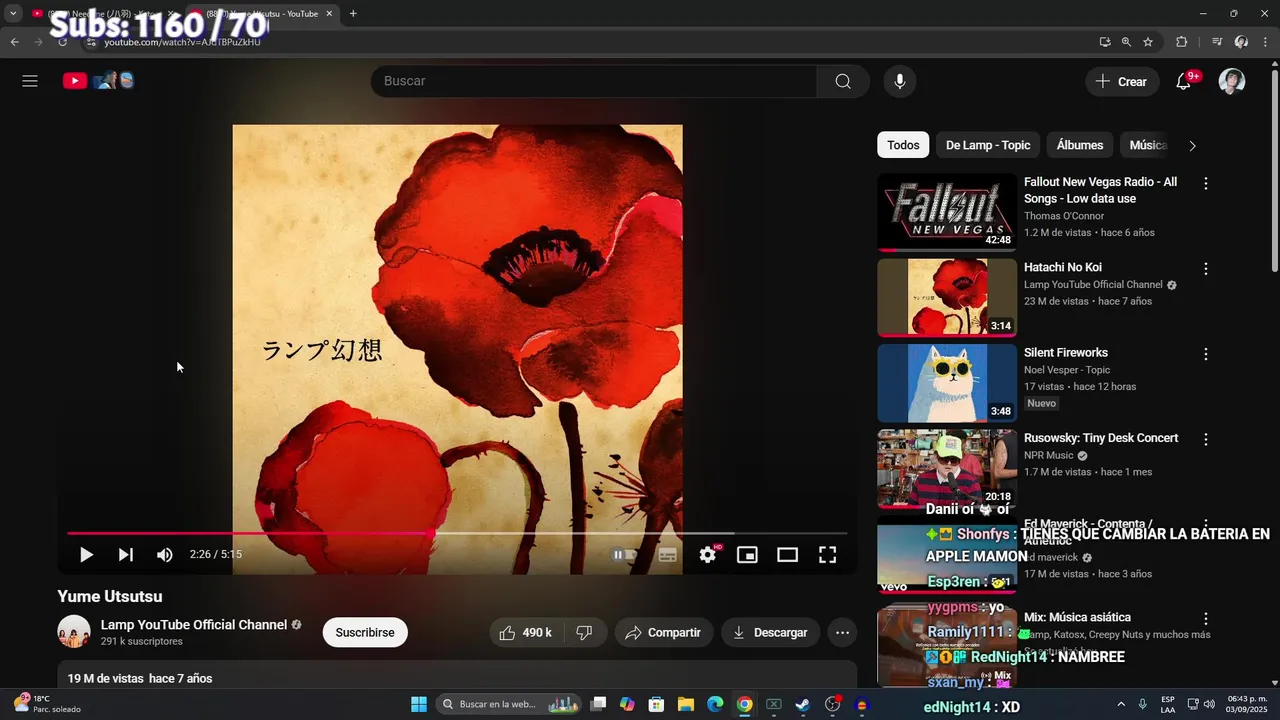
Task: Subscribe to Lamp YouTube Official Channel
Action: [x=365, y=632]
